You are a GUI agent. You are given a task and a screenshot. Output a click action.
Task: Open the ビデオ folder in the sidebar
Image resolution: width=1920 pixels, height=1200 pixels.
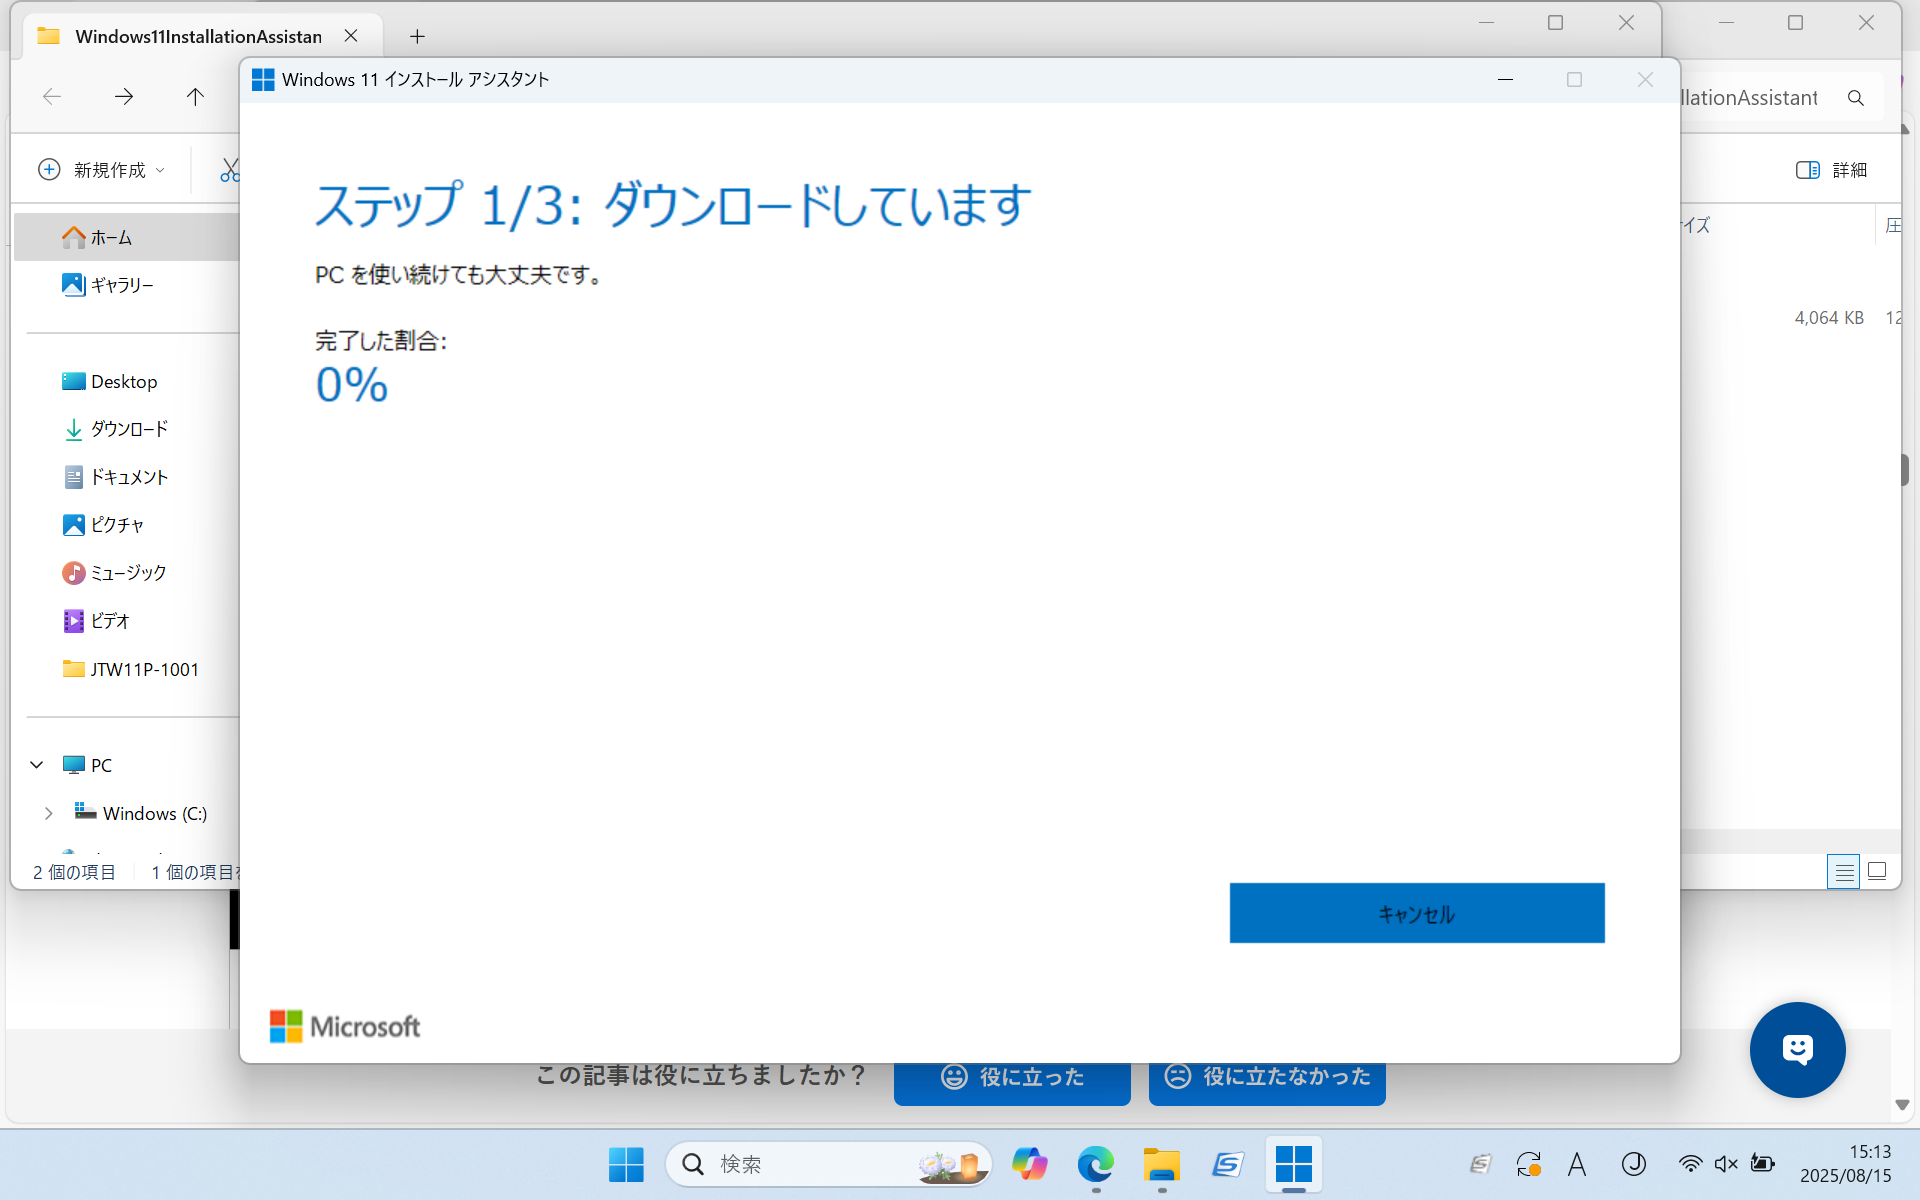(x=109, y=621)
